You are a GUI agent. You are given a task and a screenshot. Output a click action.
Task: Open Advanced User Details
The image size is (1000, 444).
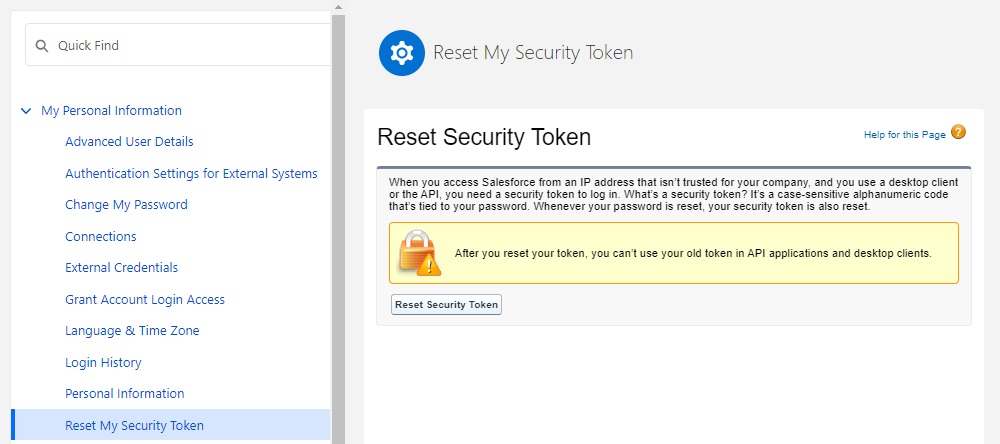[x=129, y=142]
